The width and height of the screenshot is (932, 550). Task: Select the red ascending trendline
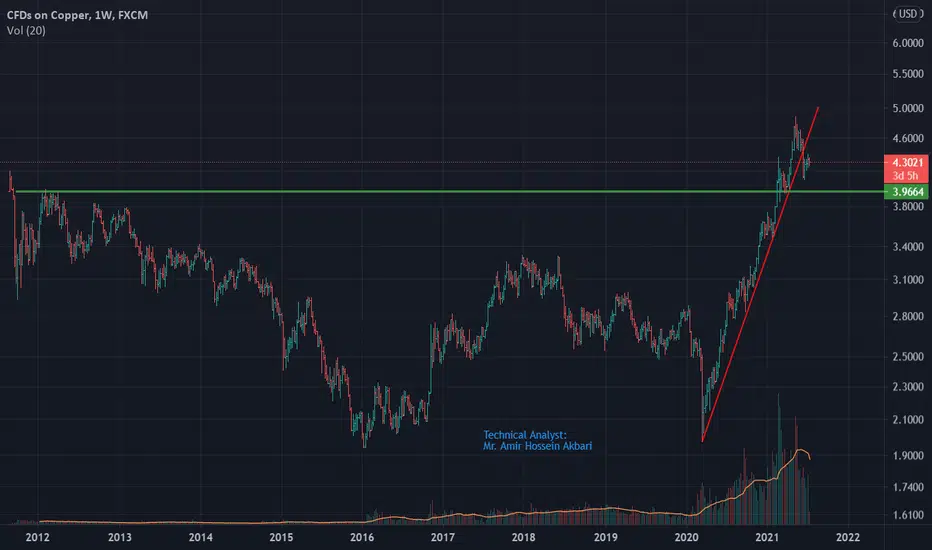click(761, 275)
